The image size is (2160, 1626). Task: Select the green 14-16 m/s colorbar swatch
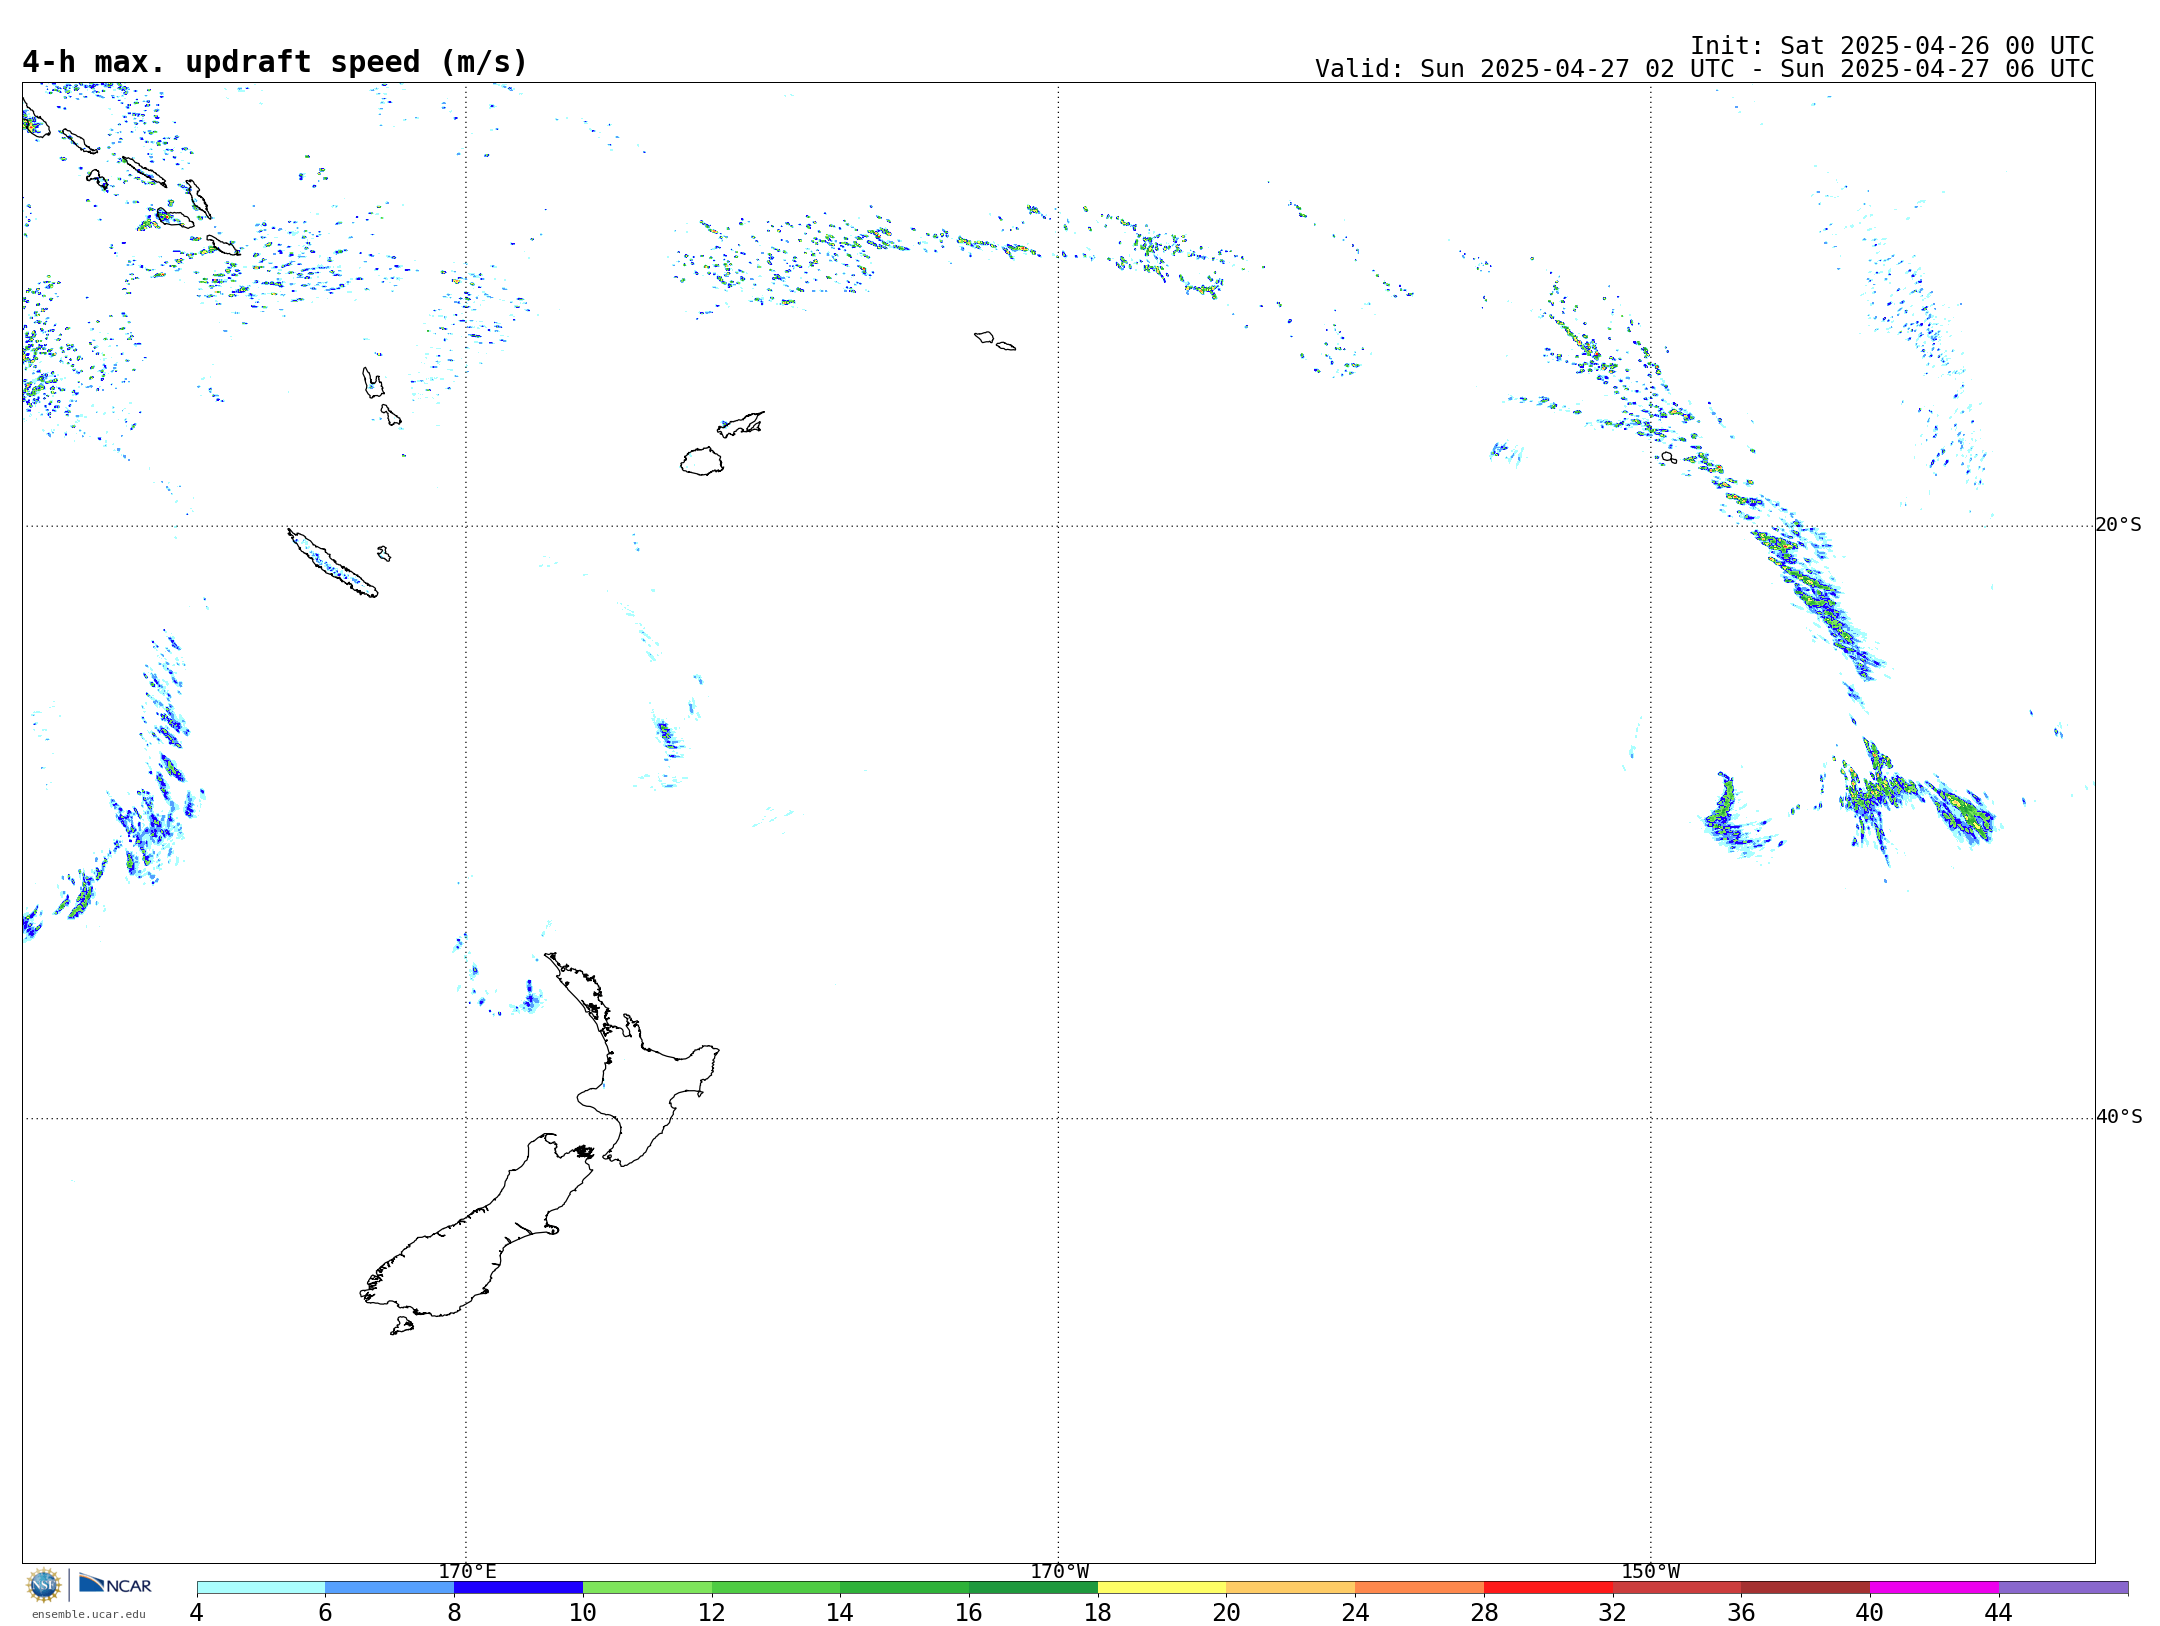tap(904, 1588)
